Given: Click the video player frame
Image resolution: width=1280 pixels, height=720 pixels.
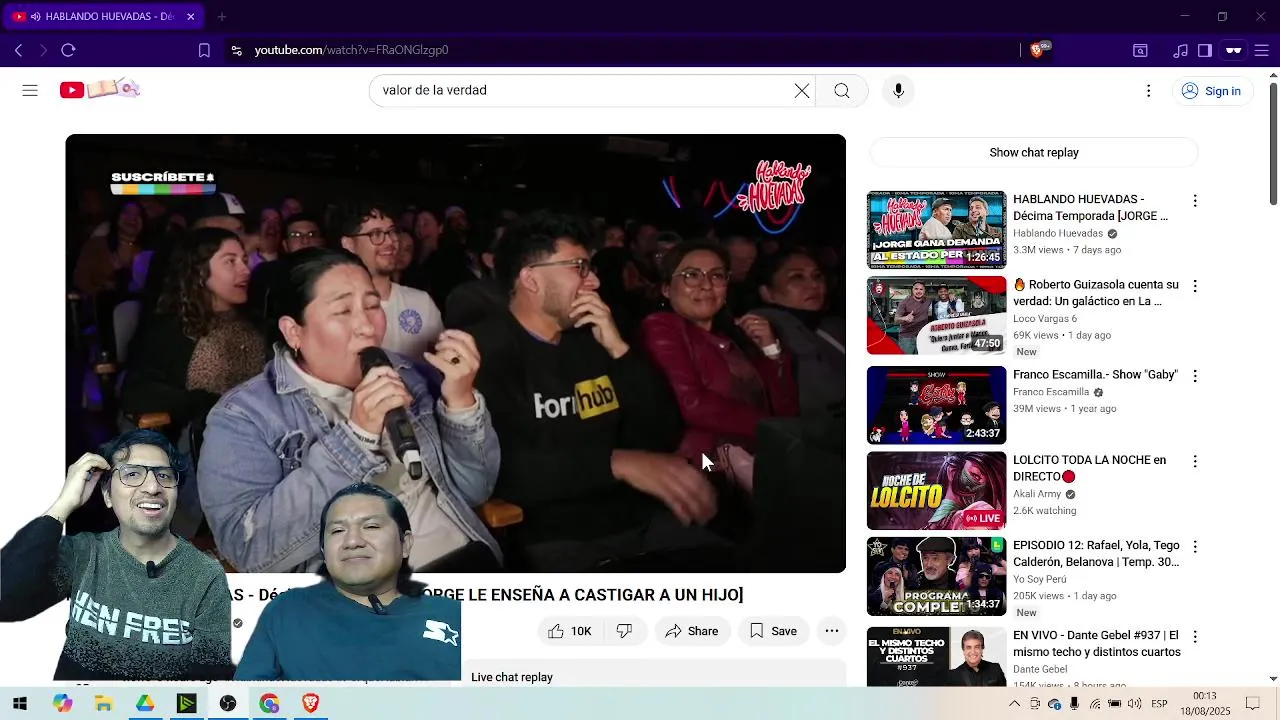Looking at the screenshot, I should pyautogui.click(x=455, y=353).
